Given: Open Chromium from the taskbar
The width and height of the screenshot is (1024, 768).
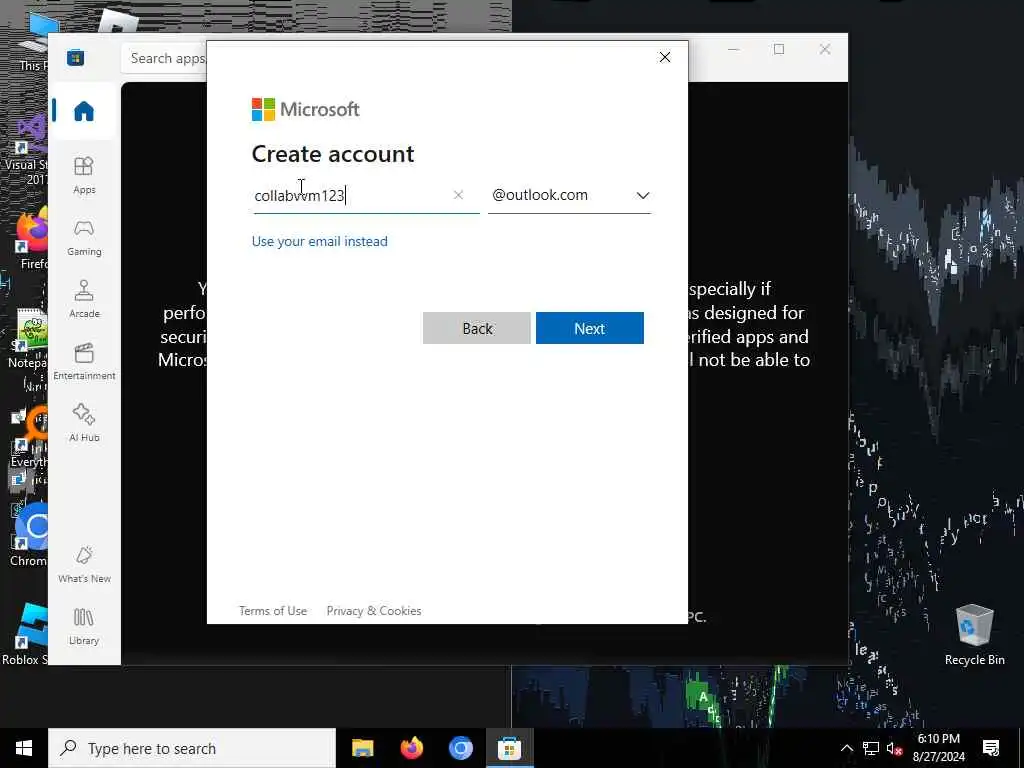Looking at the screenshot, I should (x=460, y=748).
